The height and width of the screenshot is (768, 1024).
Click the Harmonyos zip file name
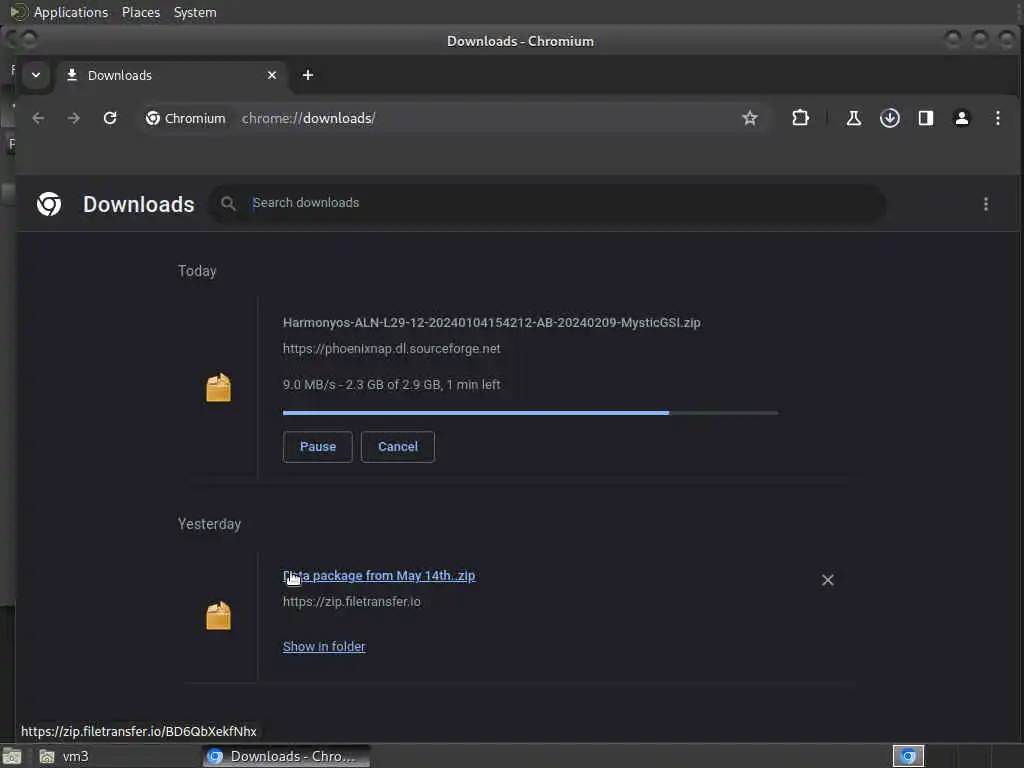[491, 323]
